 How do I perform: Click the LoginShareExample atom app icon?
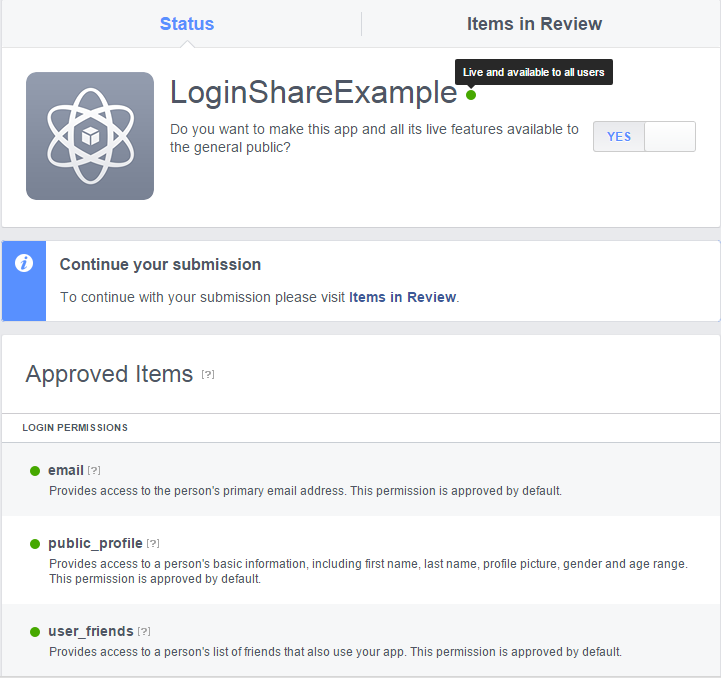coord(90,136)
